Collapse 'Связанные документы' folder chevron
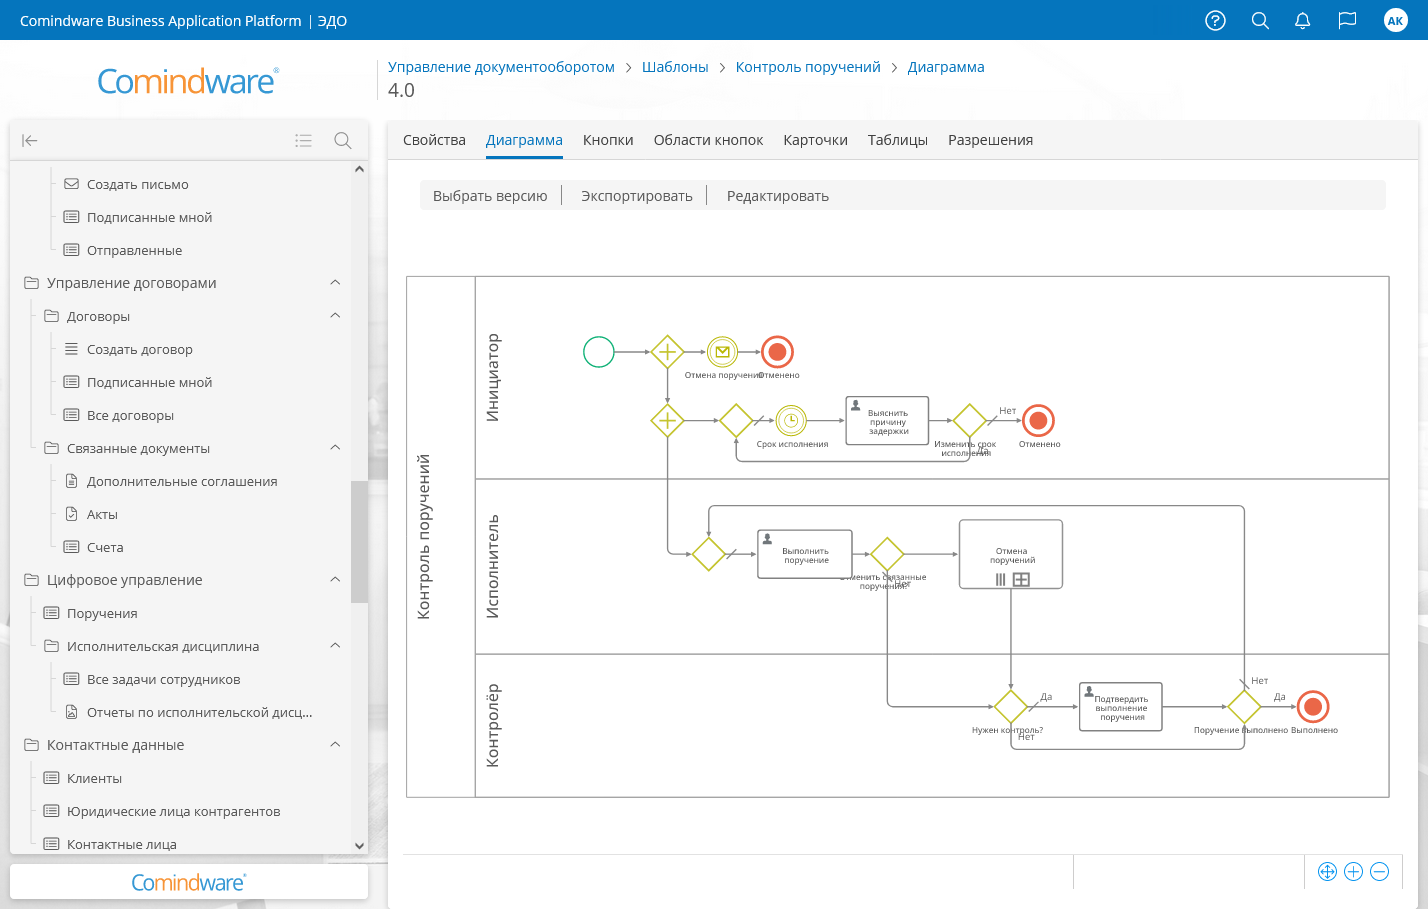Screen dimensions: 1428x909 coord(335,448)
